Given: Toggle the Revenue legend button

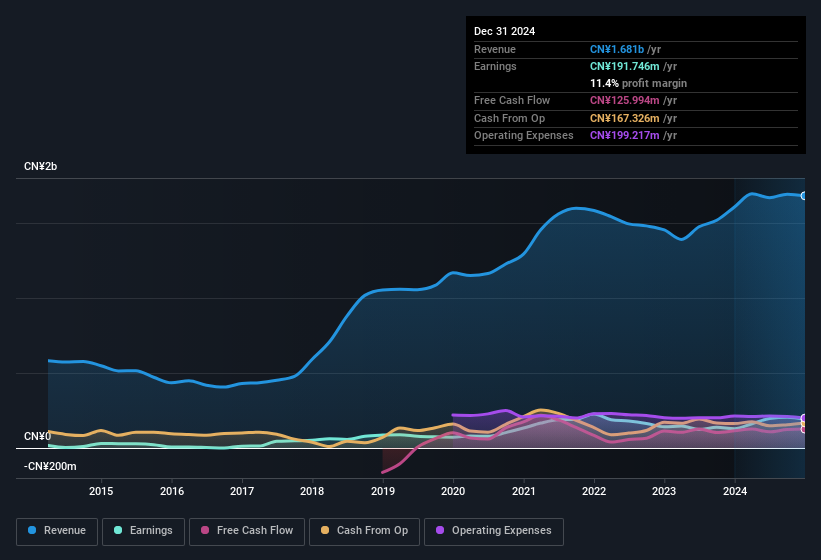Looking at the screenshot, I should coord(57,531).
